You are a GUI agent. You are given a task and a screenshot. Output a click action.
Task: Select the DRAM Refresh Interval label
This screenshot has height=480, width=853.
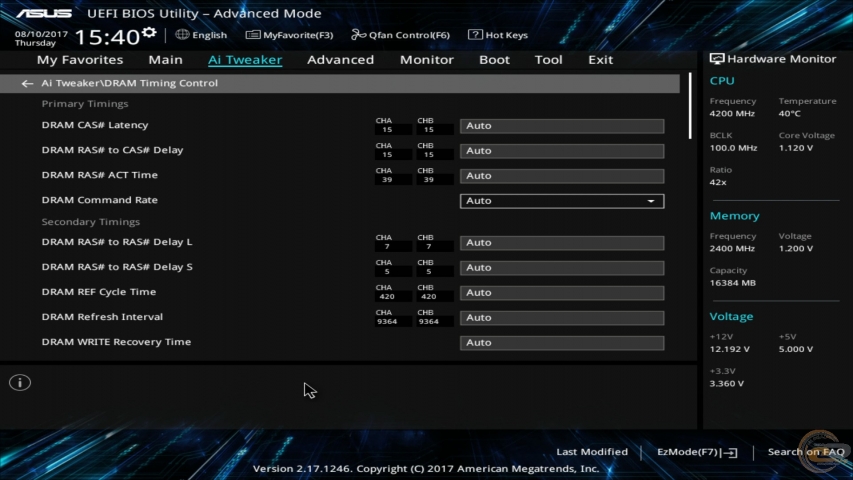pos(102,317)
